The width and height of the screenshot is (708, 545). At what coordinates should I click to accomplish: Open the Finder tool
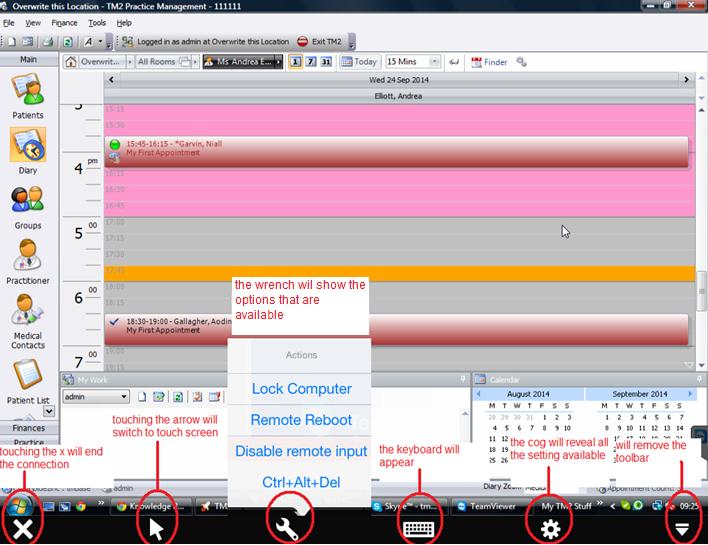click(489, 62)
